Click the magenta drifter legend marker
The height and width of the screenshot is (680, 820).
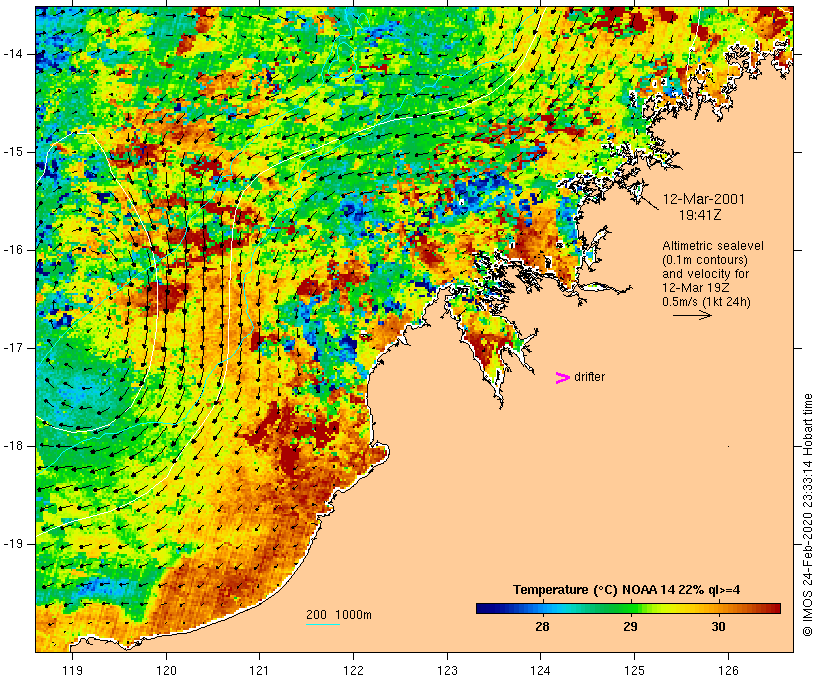(x=562, y=378)
